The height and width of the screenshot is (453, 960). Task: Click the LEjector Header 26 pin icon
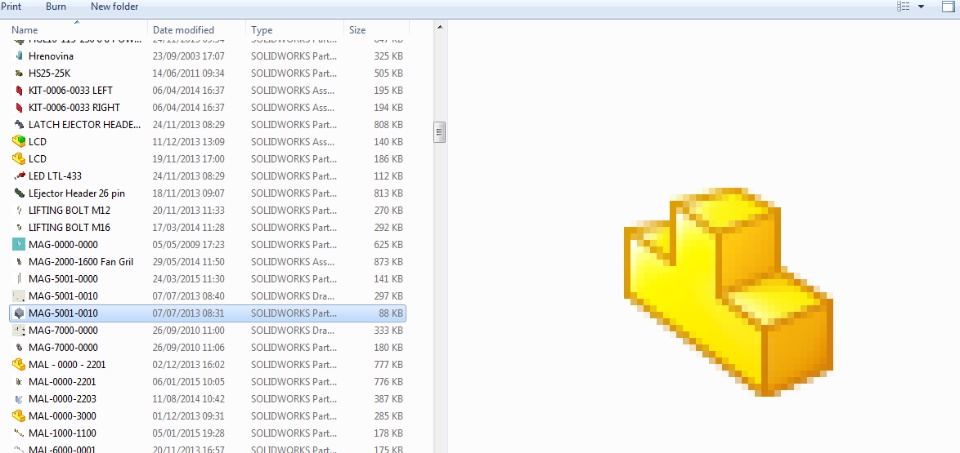pos(18,193)
